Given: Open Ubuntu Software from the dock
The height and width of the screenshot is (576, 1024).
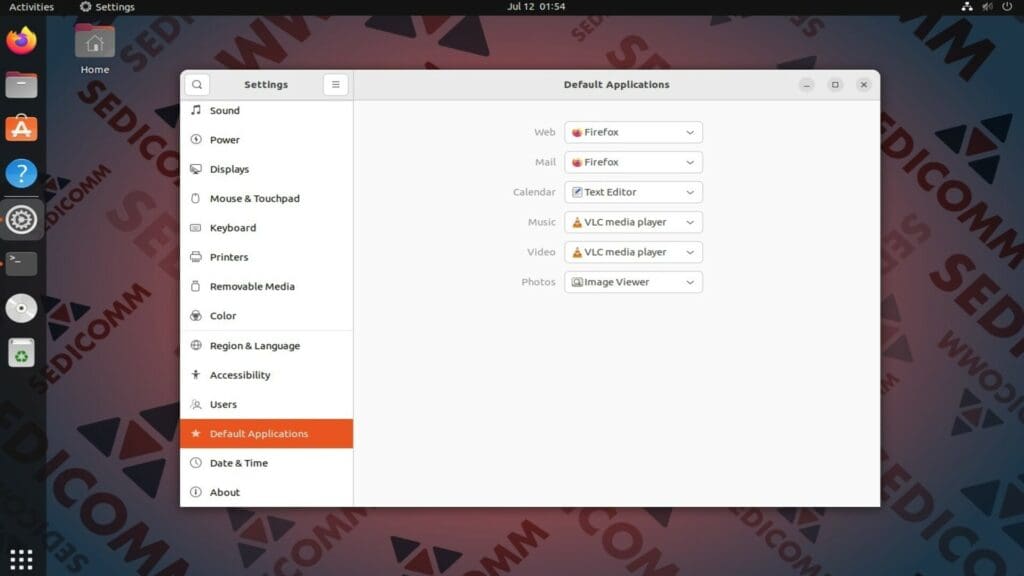Looking at the screenshot, I should pos(22,129).
